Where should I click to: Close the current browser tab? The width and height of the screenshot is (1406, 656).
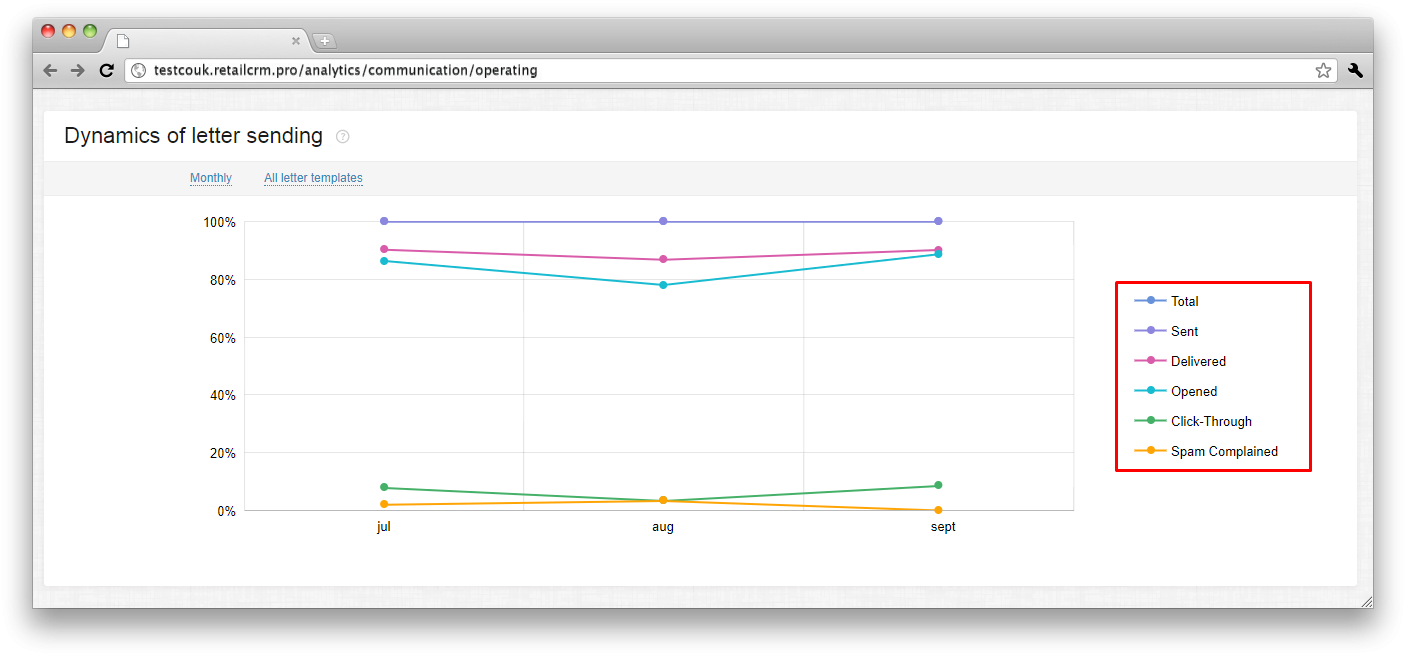(x=296, y=41)
